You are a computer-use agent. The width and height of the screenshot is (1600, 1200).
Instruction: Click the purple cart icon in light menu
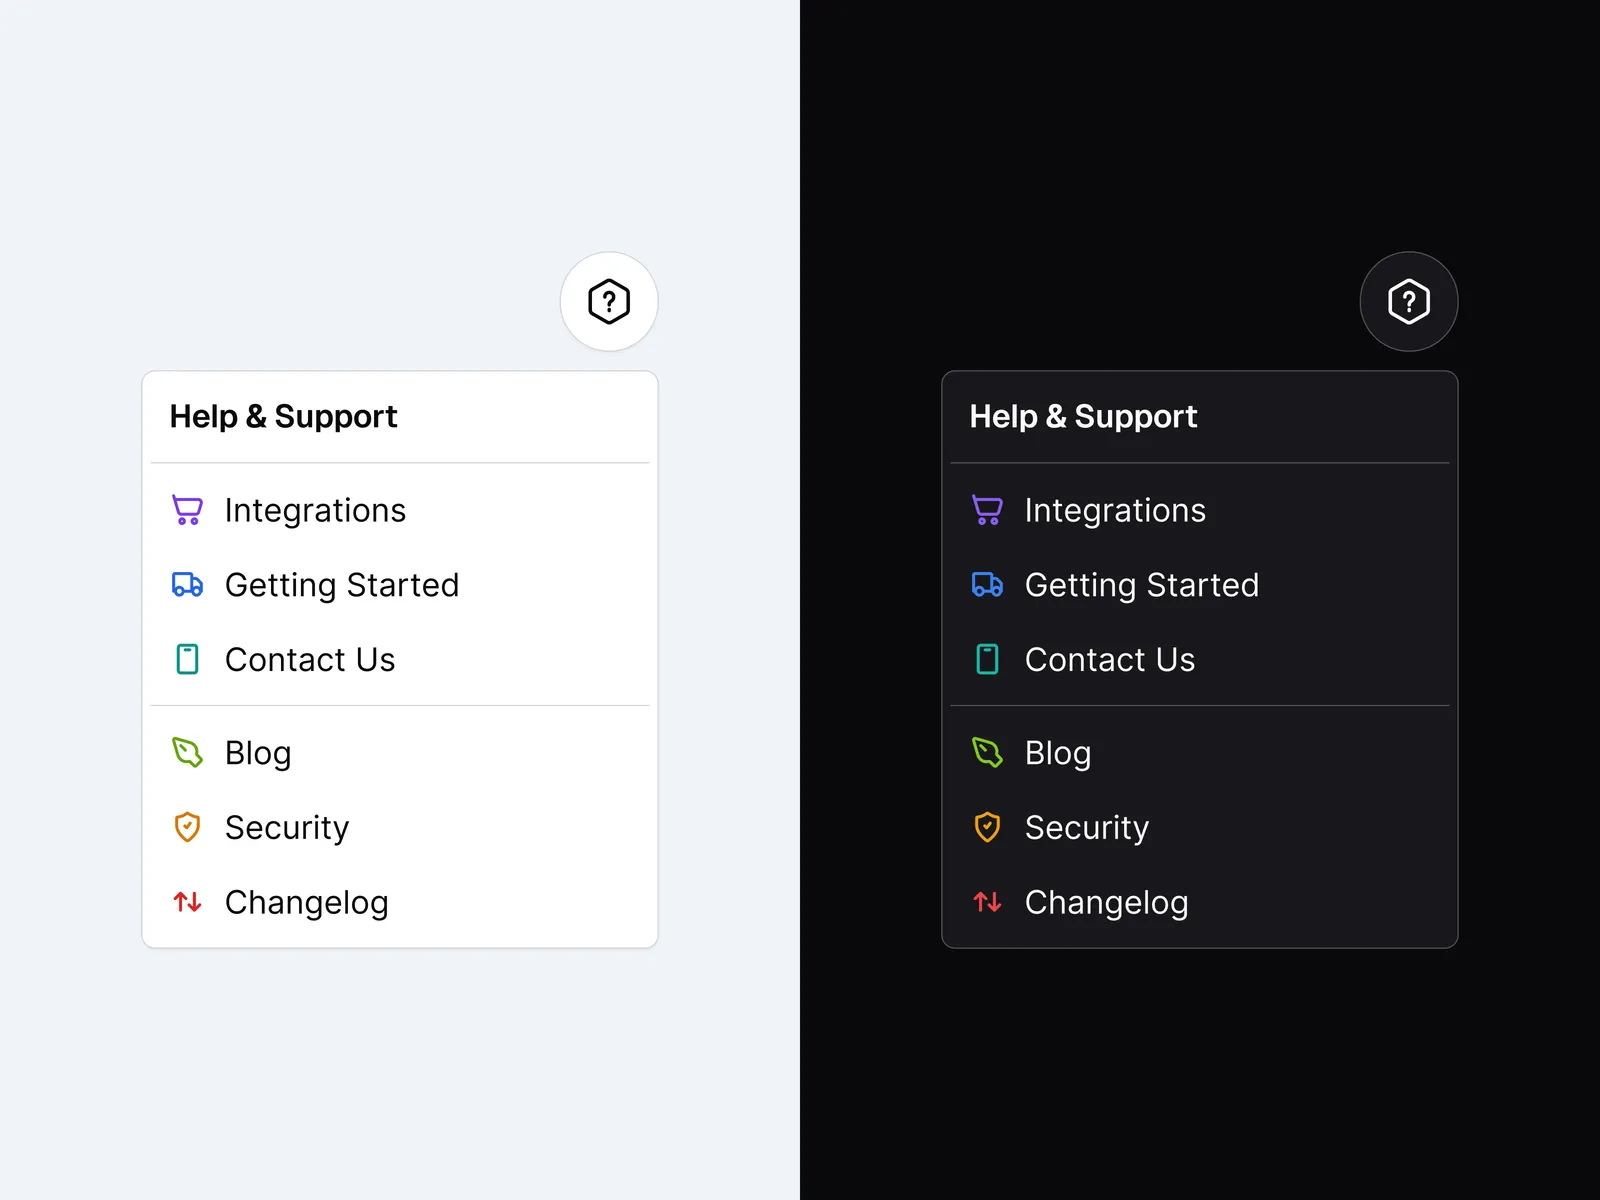coord(187,510)
